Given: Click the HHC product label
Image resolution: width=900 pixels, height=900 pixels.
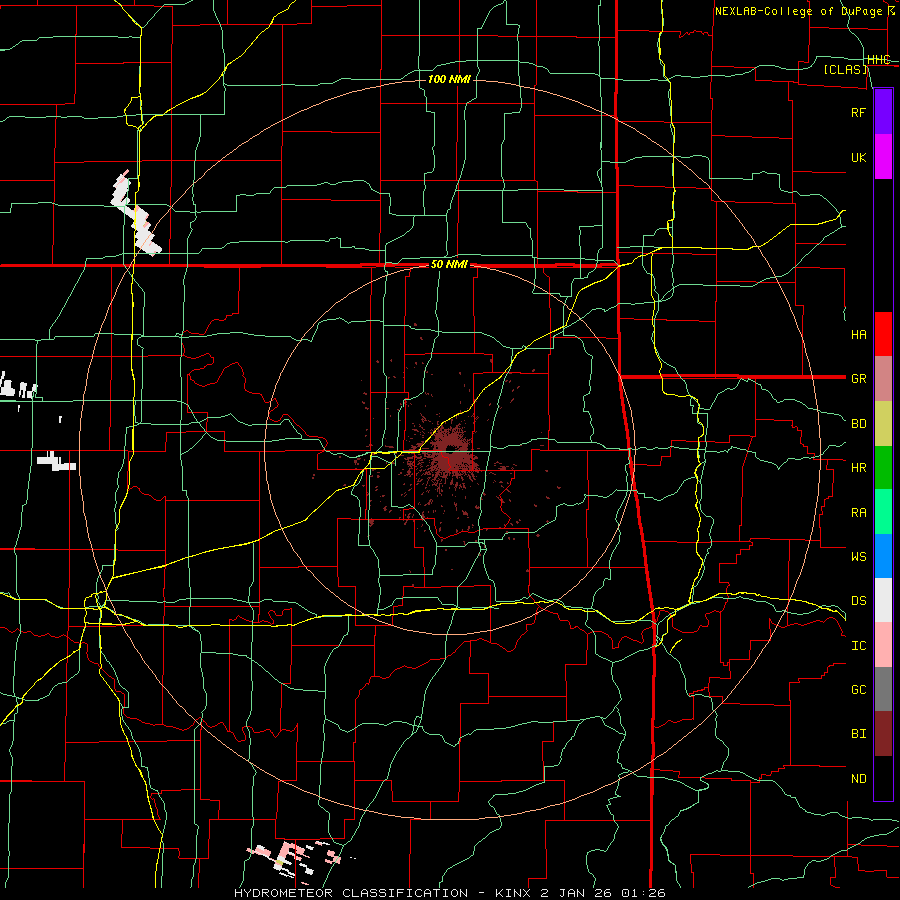Looking at the screenshot, I should 878,60.
